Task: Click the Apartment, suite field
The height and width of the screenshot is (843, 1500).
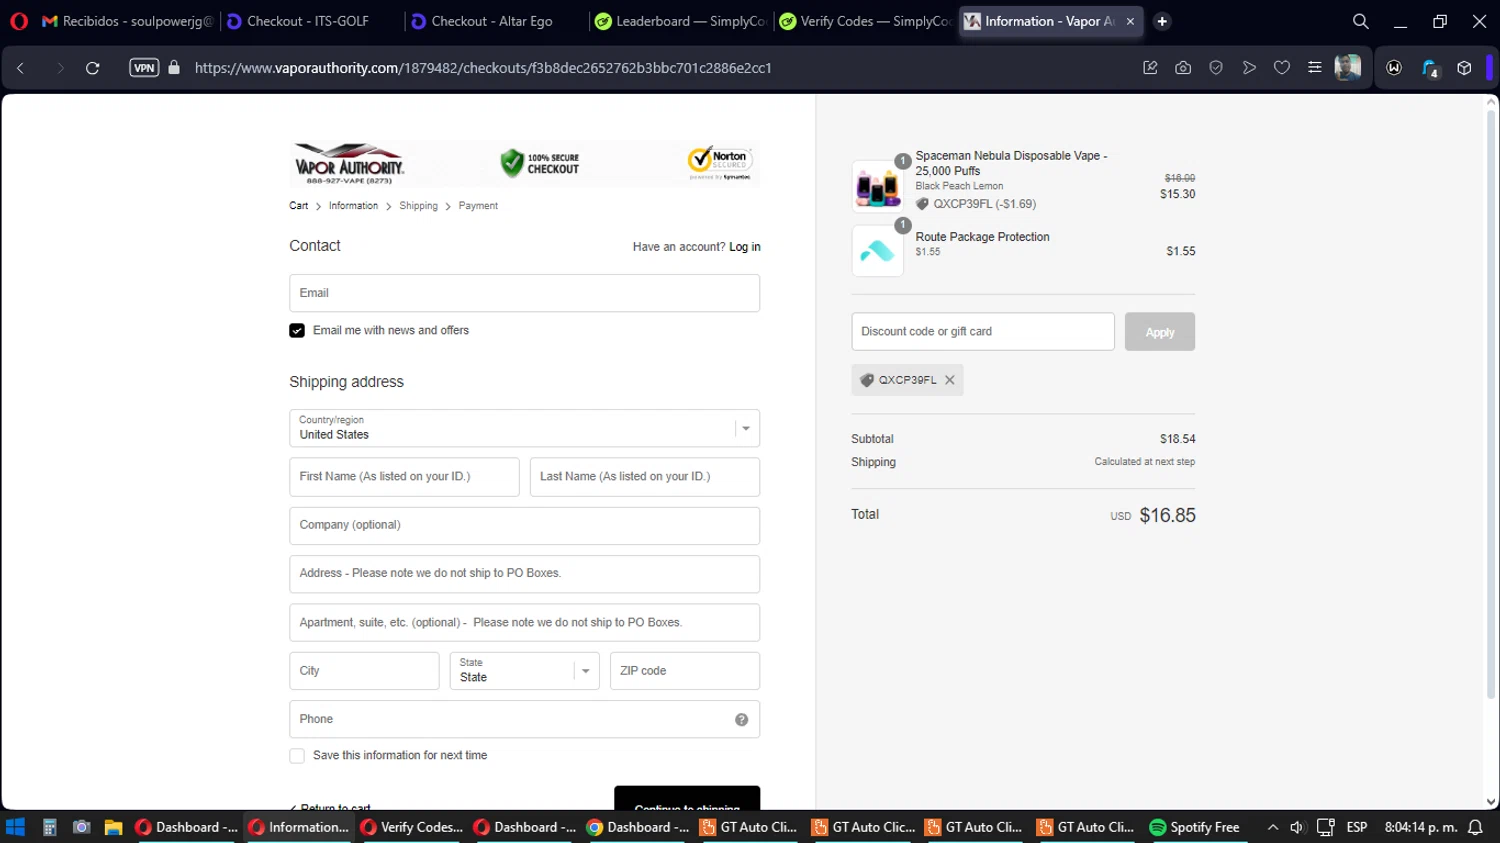Action: coord(524,622)
